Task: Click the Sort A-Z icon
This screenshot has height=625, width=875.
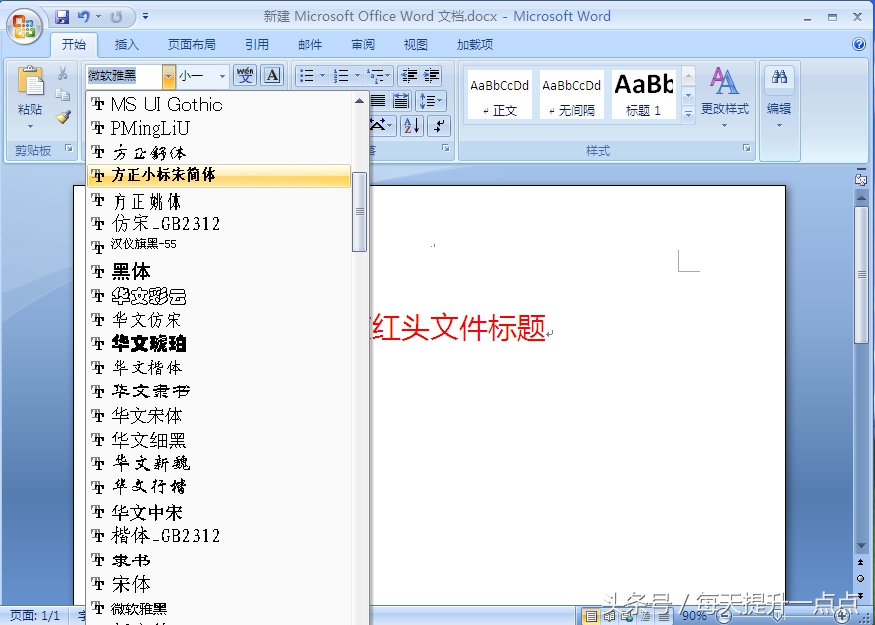Action: click(x=412, y=126)
